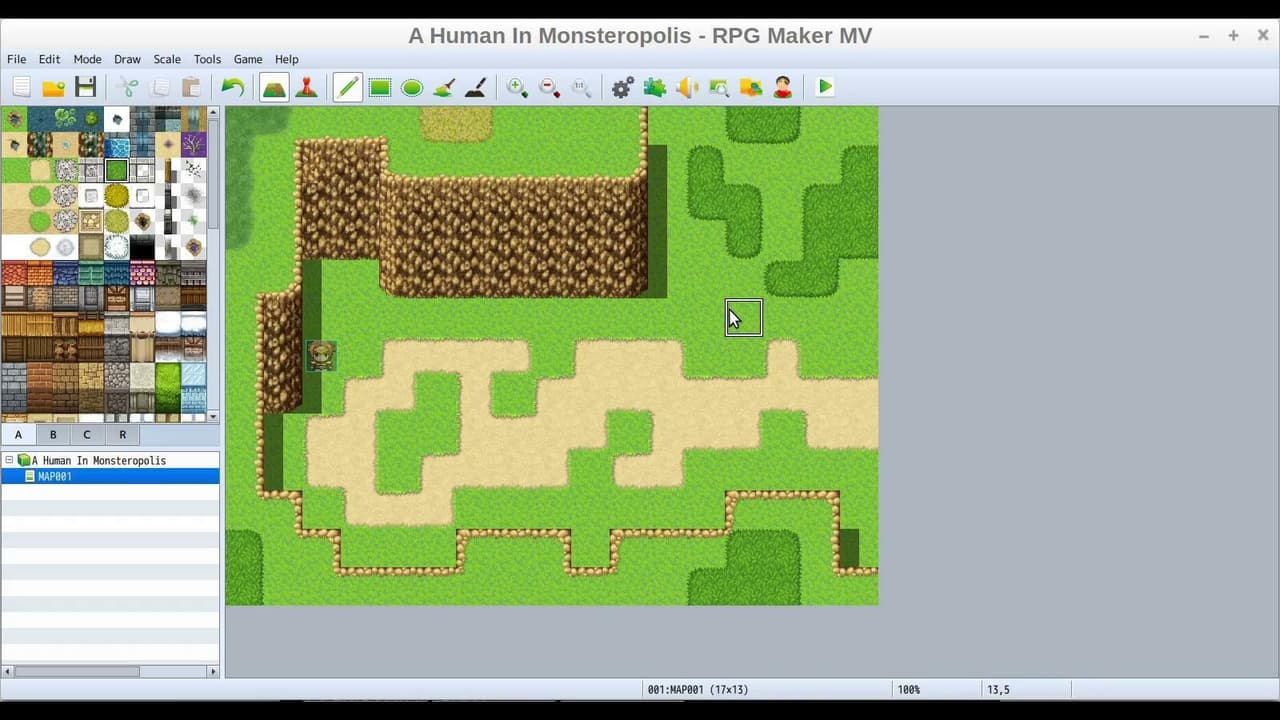Select the Flood Fill tool
This screenshot has height=720, width=1280.
pos(444,87)
